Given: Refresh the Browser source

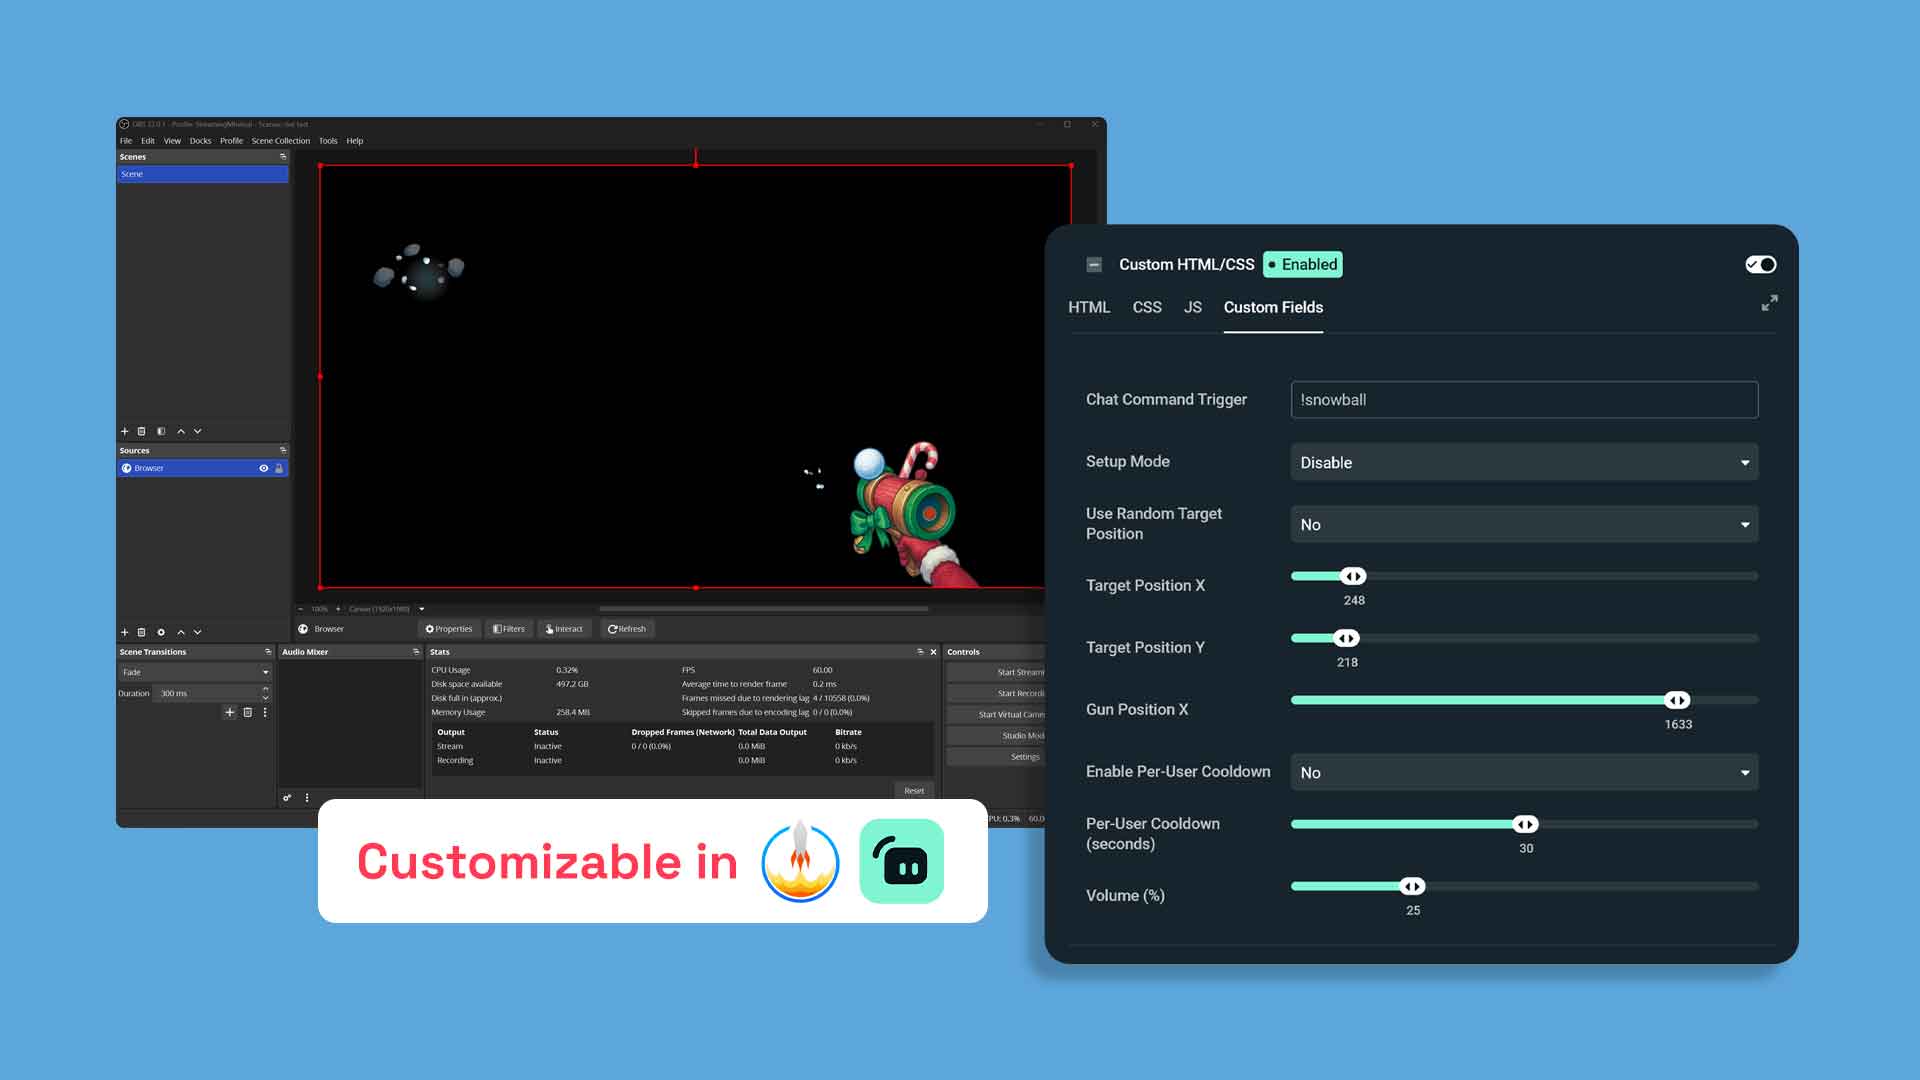Looking at the screenshot, I should tap(627, 629).
